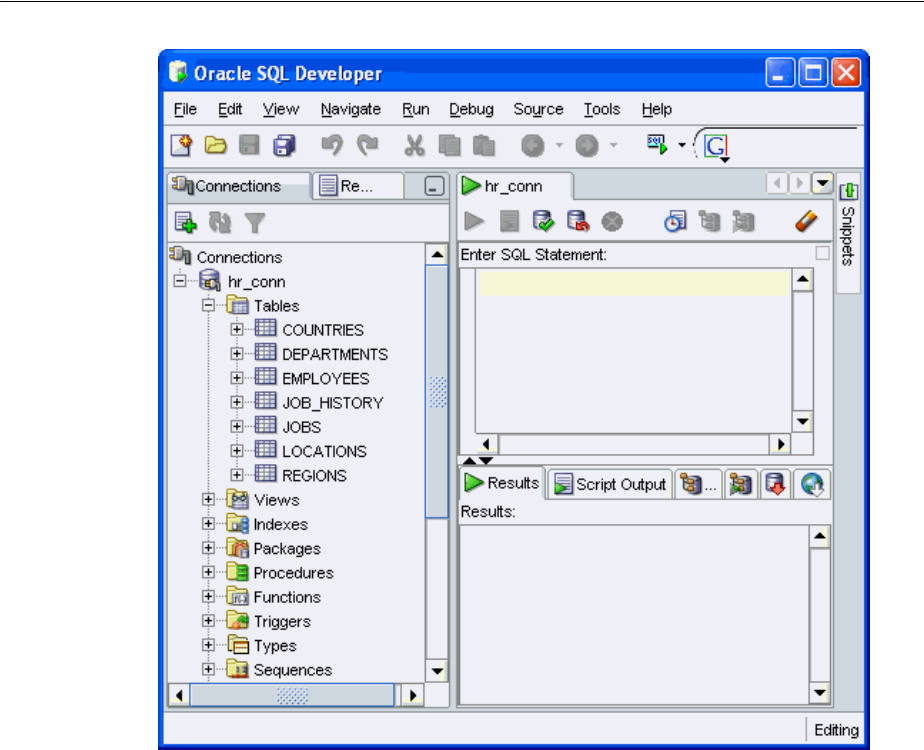Expand the Procedures folder node
The width and height of the screenshot is (924, 750).
208,572
